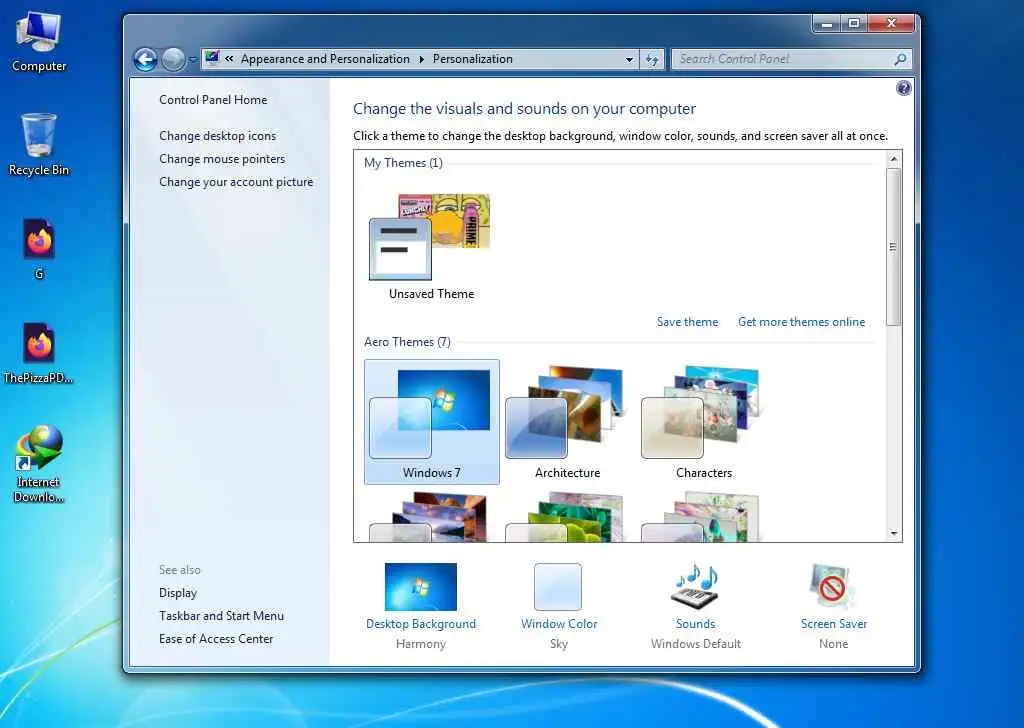
Task: Select the Architecture theme
Action: coord(568,422)
